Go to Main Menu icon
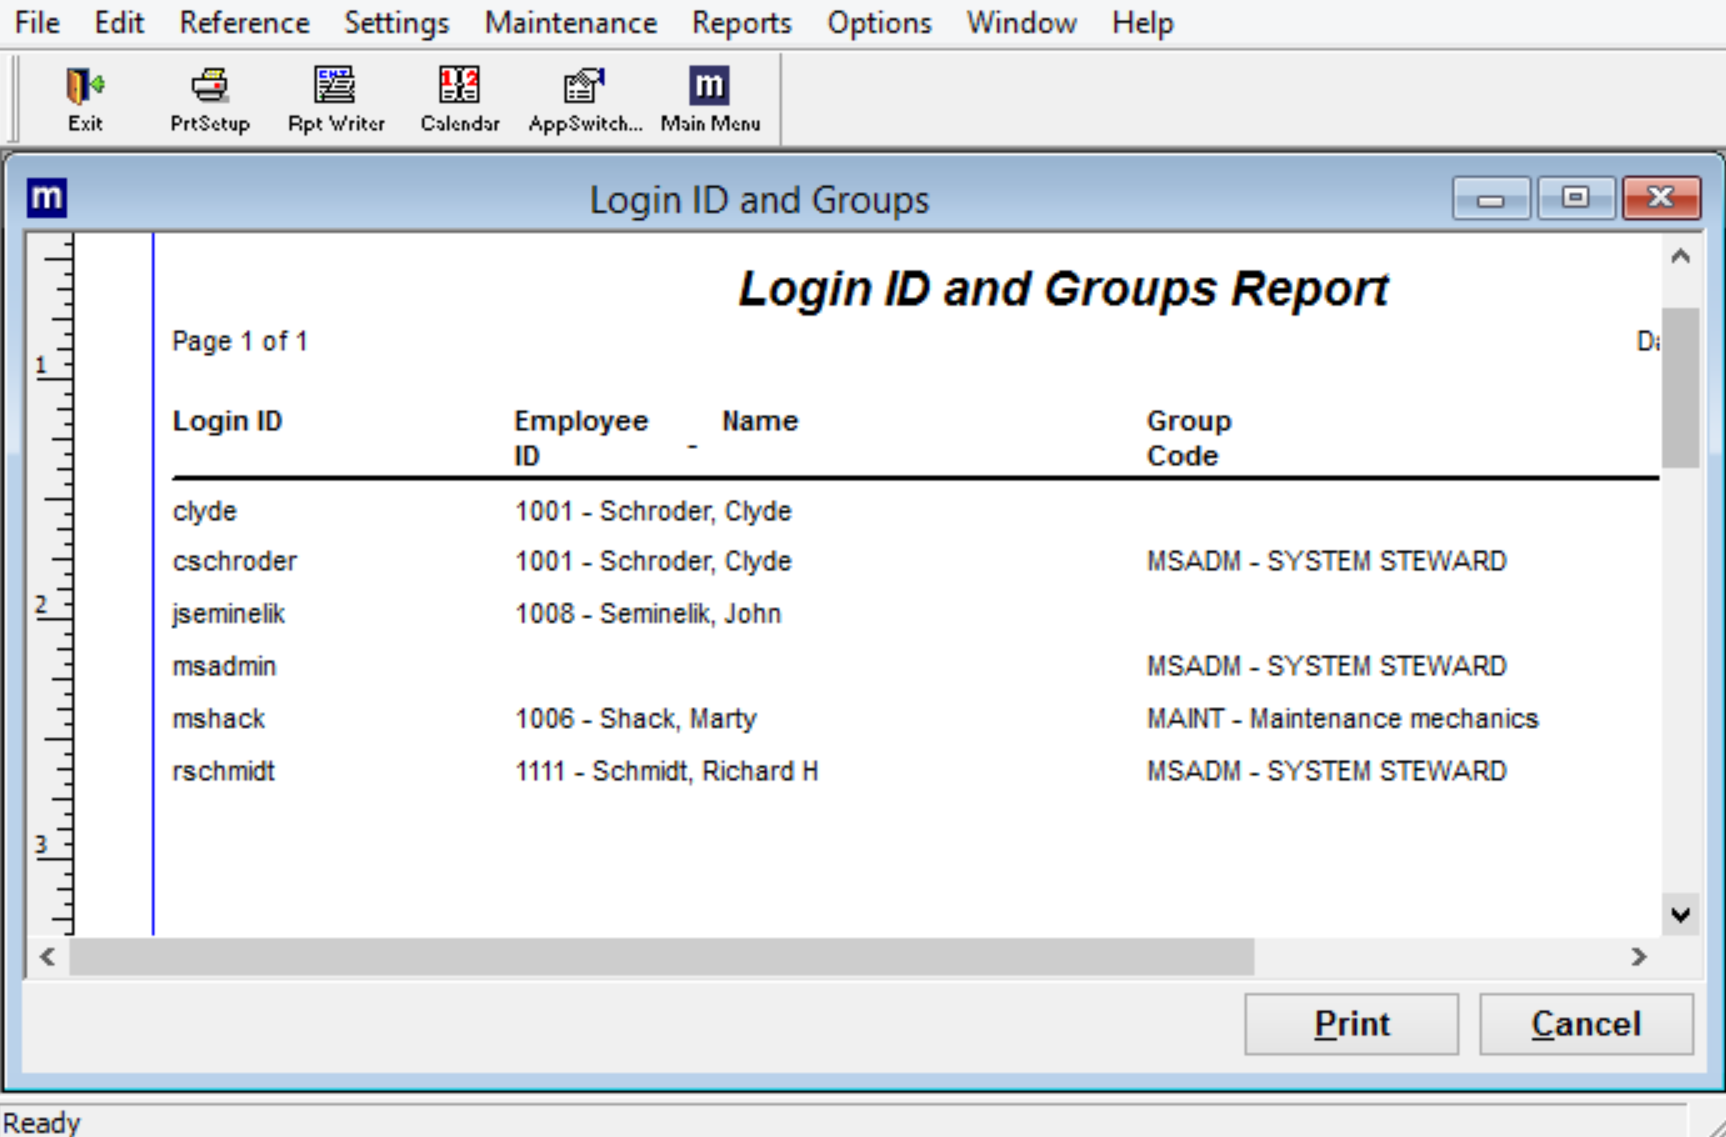This screenshot has width=1726, height=1137. pyautogui.click(x=709, y=98)
